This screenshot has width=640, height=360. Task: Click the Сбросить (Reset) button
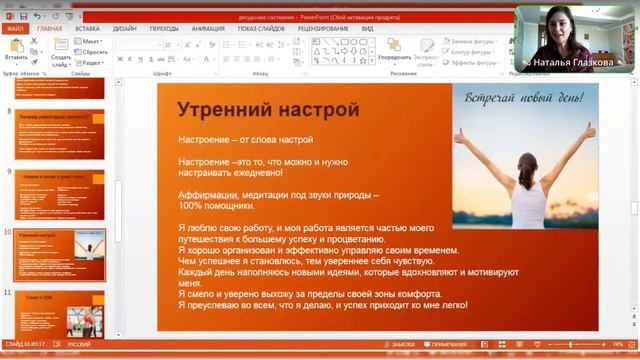click(x=91, y=52)
